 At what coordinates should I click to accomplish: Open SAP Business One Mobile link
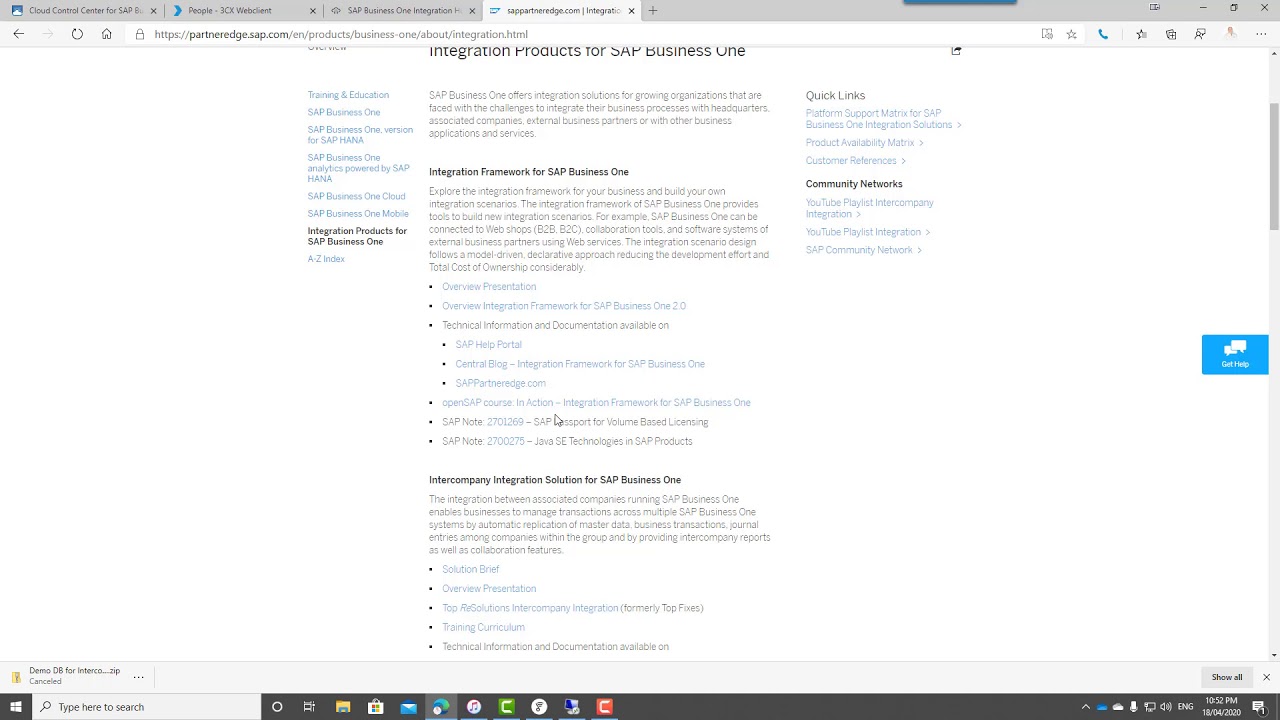pyautogui.click(x=358, y=213)
